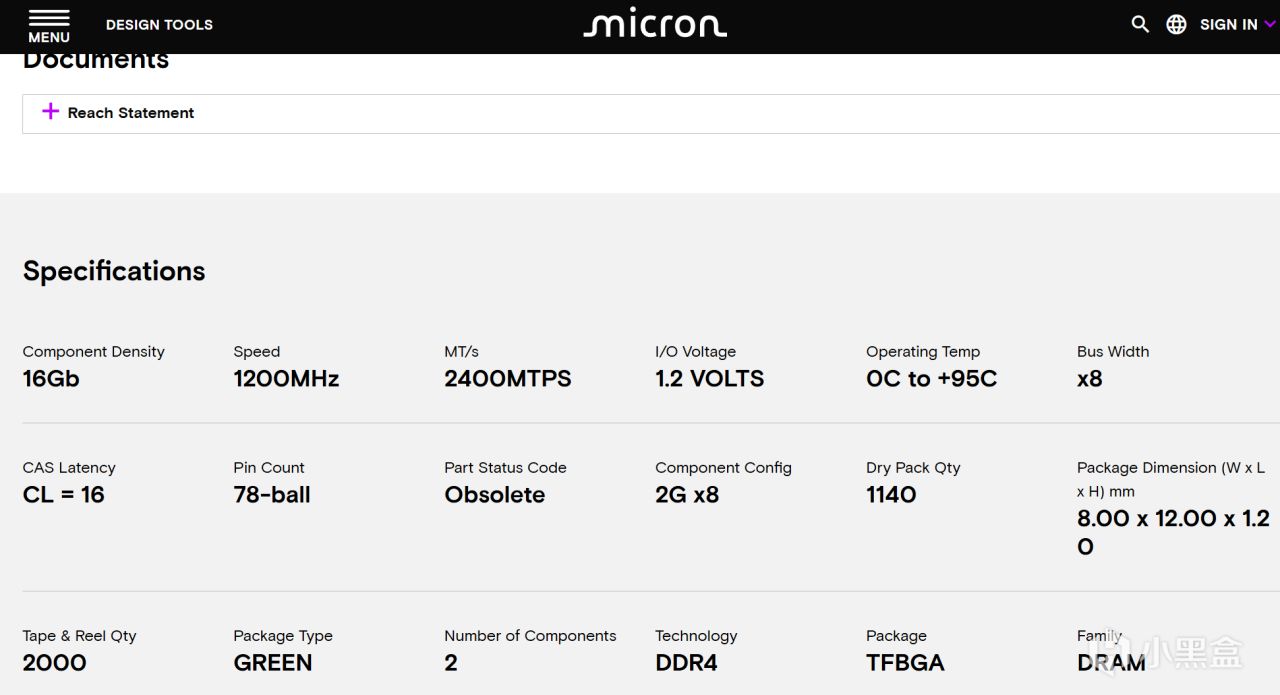This screenshot has height=695, width=1280.
Task: Click the MENU label in header
Action: (49, 38)
